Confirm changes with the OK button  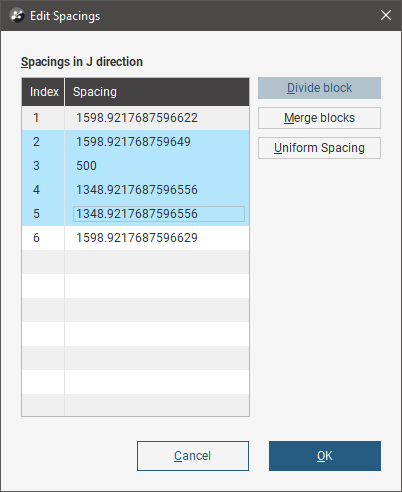click(x=325, y=456)
